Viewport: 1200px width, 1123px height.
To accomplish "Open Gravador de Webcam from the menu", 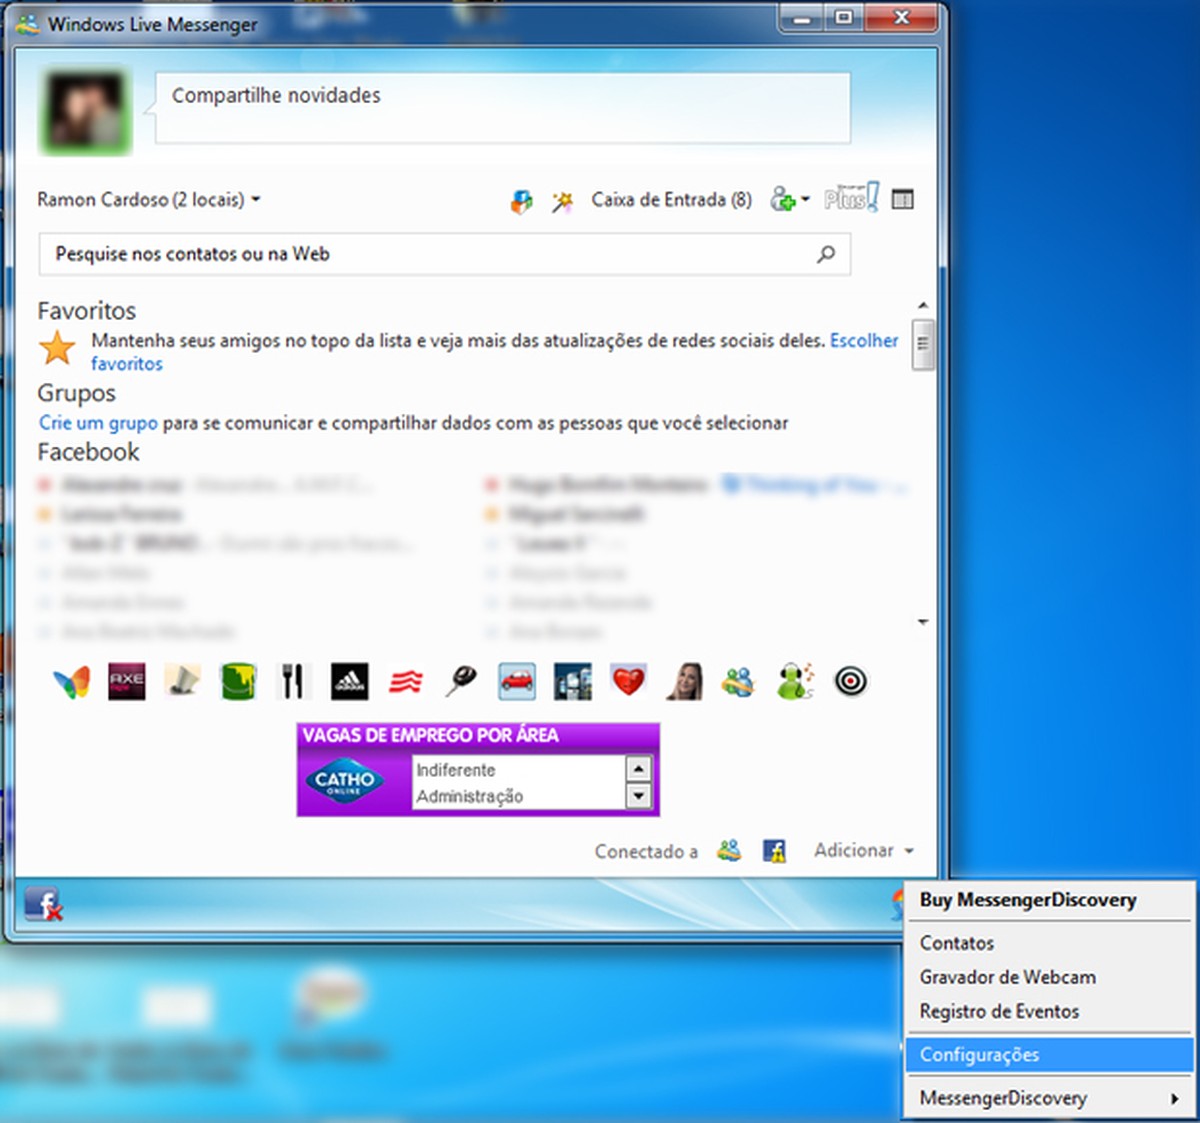I will [x=1007, y=977].
